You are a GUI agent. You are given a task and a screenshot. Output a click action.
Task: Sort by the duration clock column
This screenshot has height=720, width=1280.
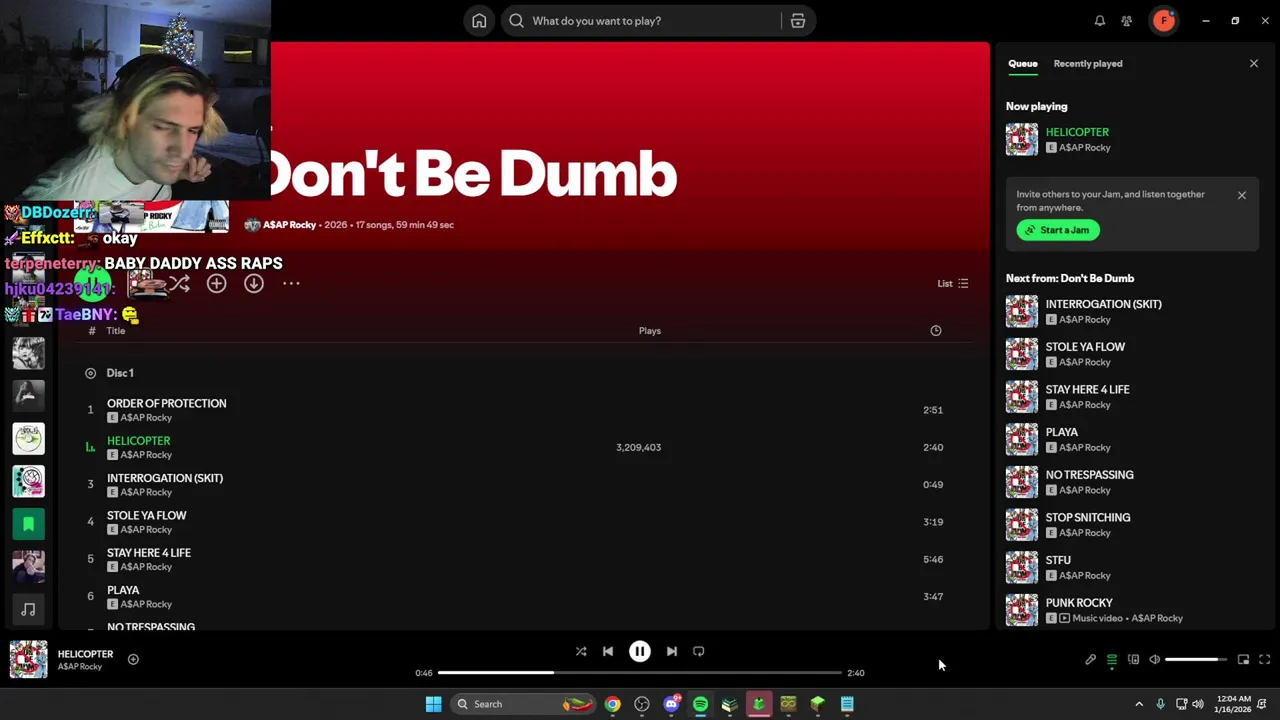pos(936,331)
